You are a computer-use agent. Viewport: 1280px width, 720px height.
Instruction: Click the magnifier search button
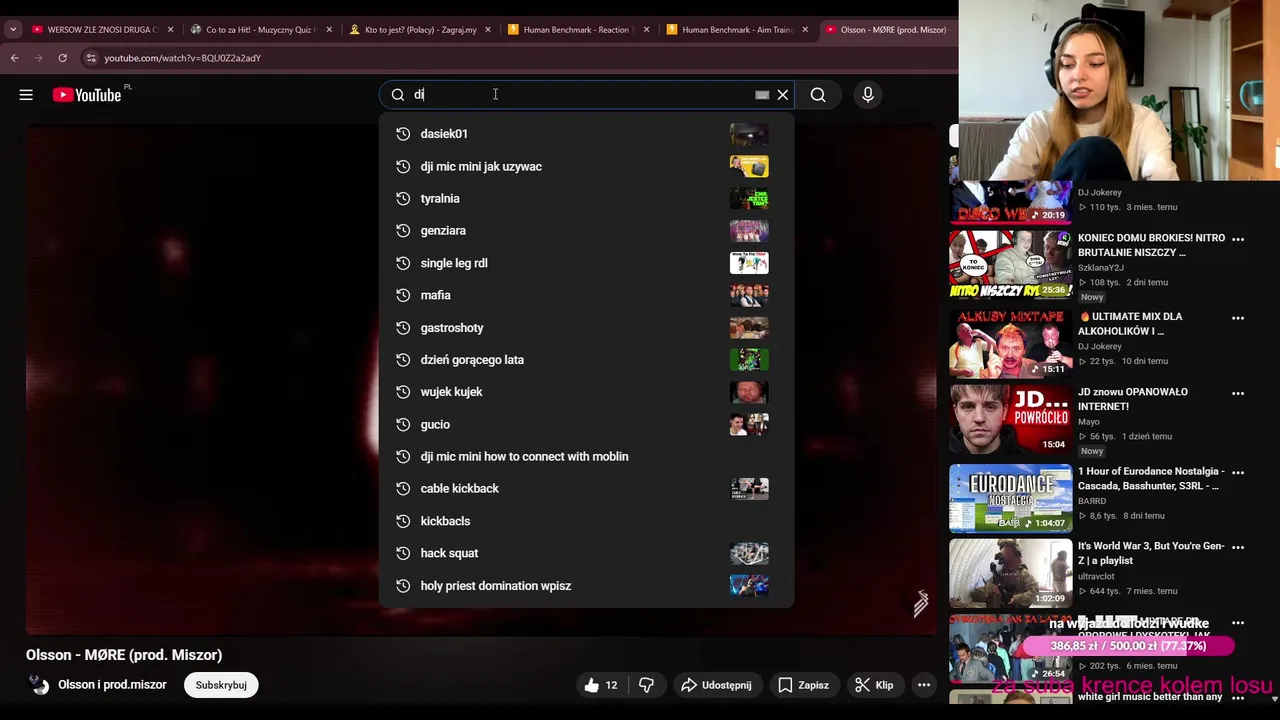[818, 95]
